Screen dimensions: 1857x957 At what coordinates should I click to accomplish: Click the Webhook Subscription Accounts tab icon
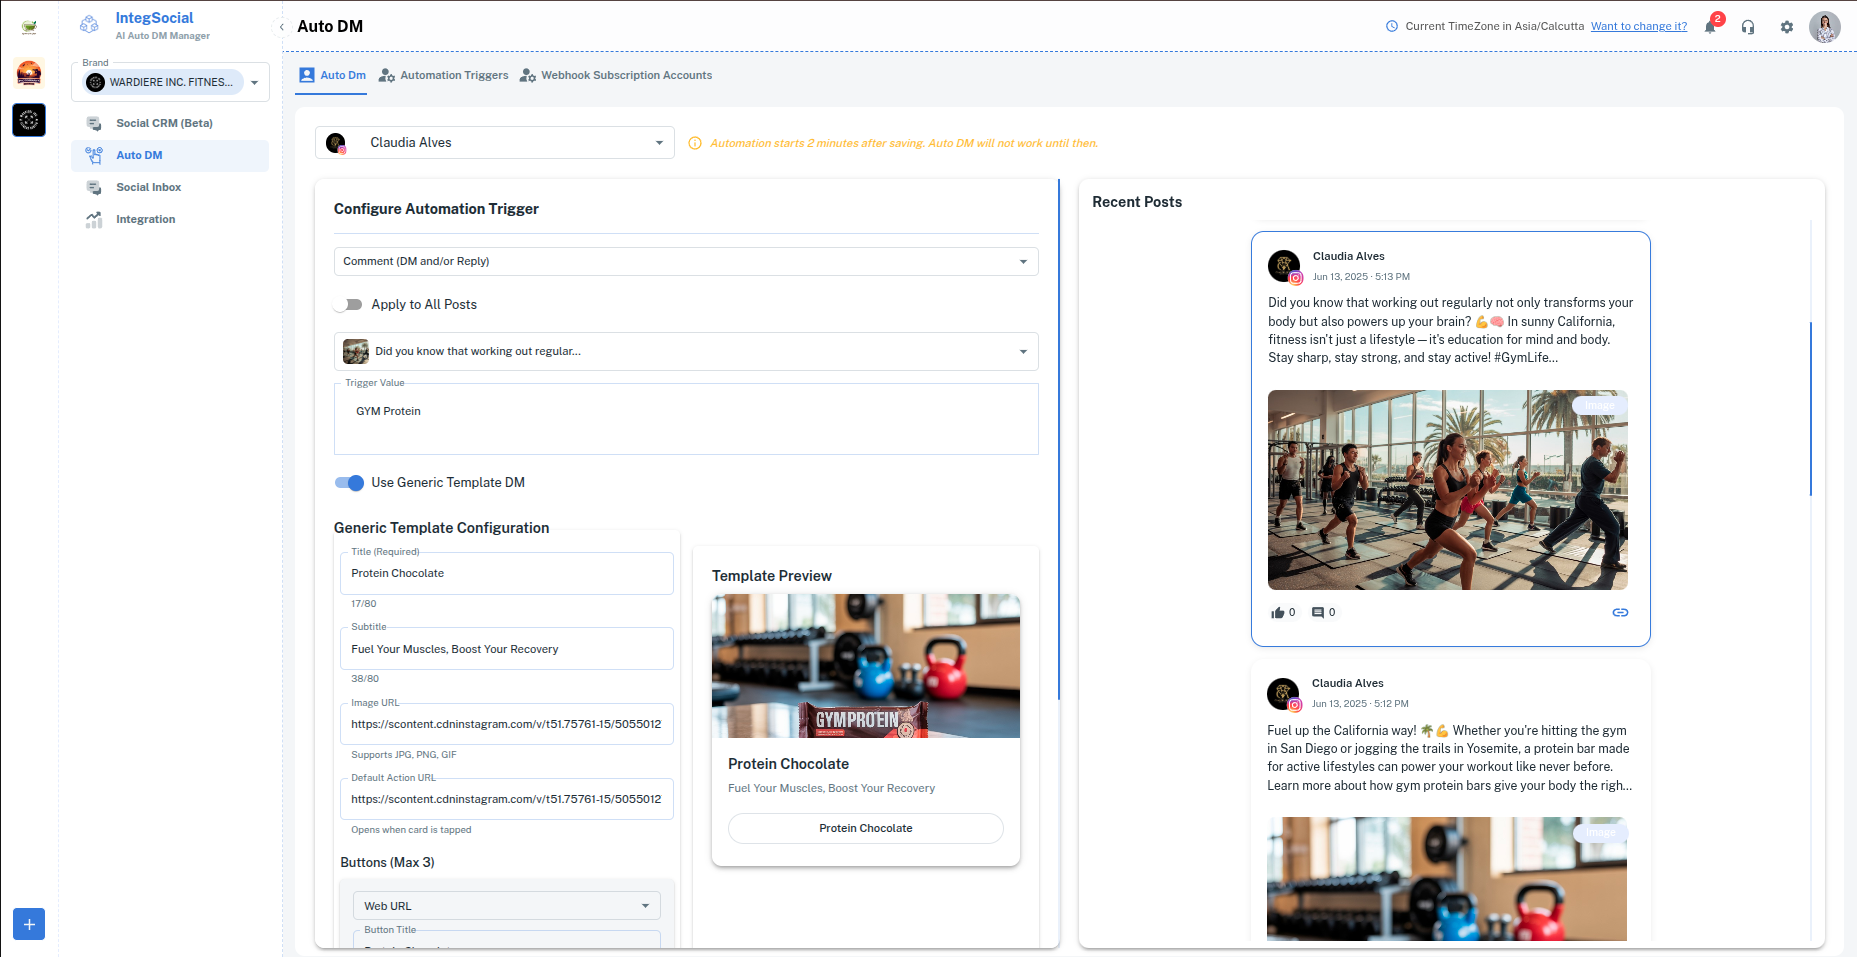[x=528, y=75]
